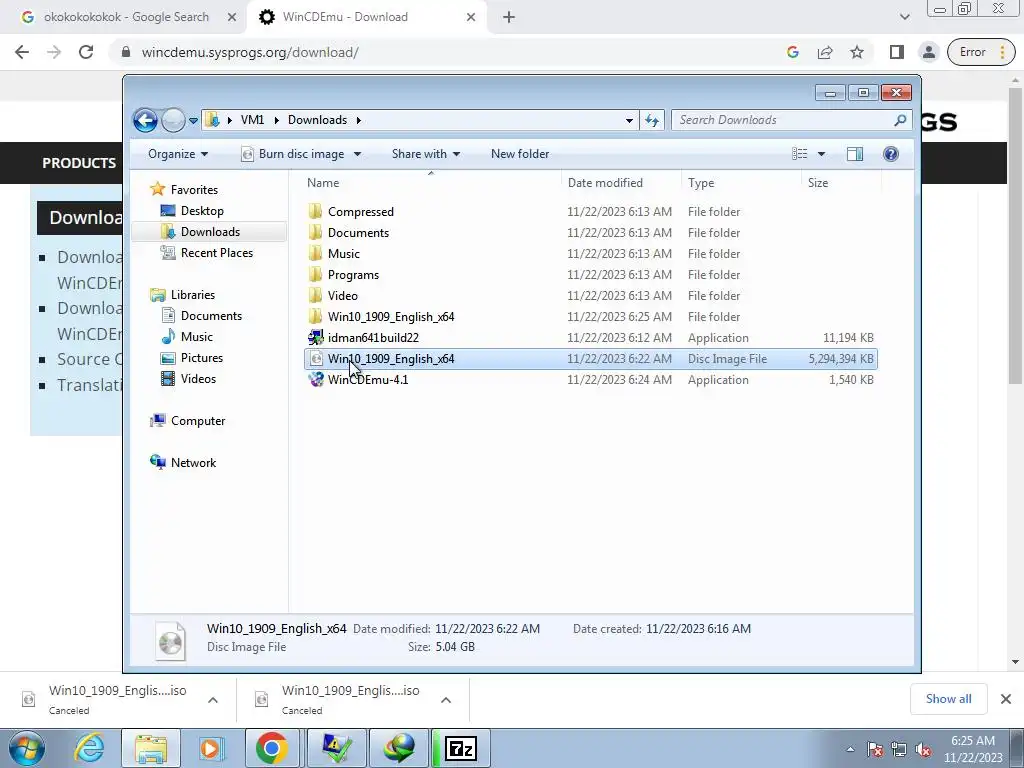Switch to WinCDEmu - Download tab
The width and height of the screenshot is (1024, 768).
click(345, 17)
